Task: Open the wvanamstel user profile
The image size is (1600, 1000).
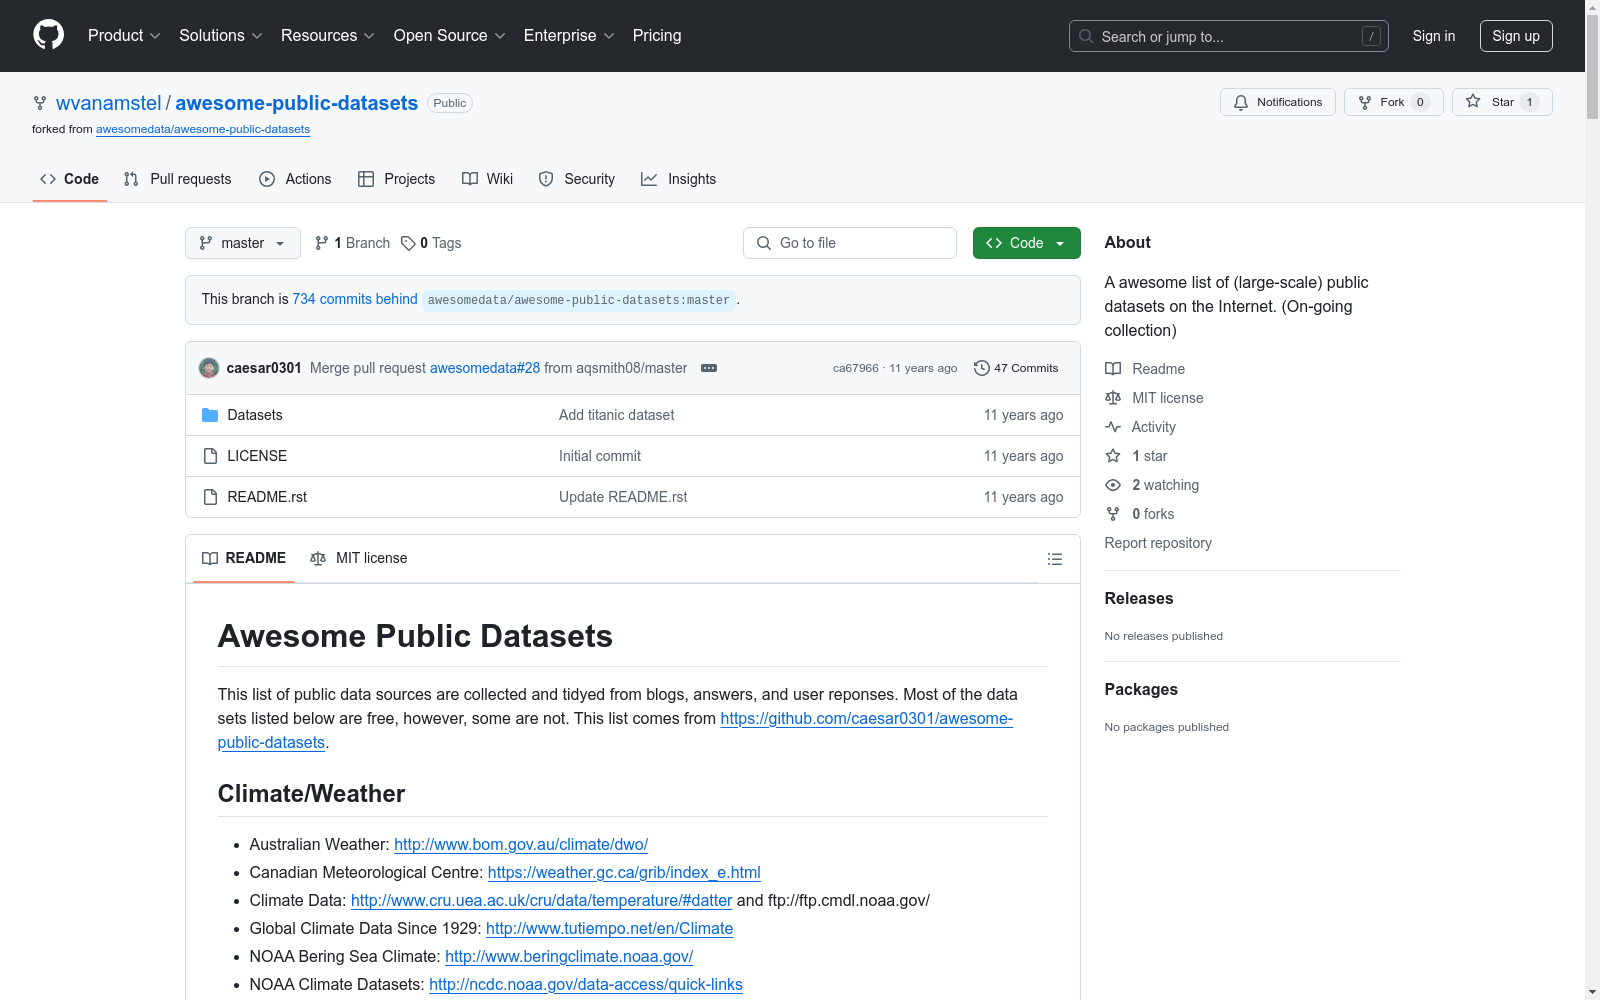Action: [108, 103]
